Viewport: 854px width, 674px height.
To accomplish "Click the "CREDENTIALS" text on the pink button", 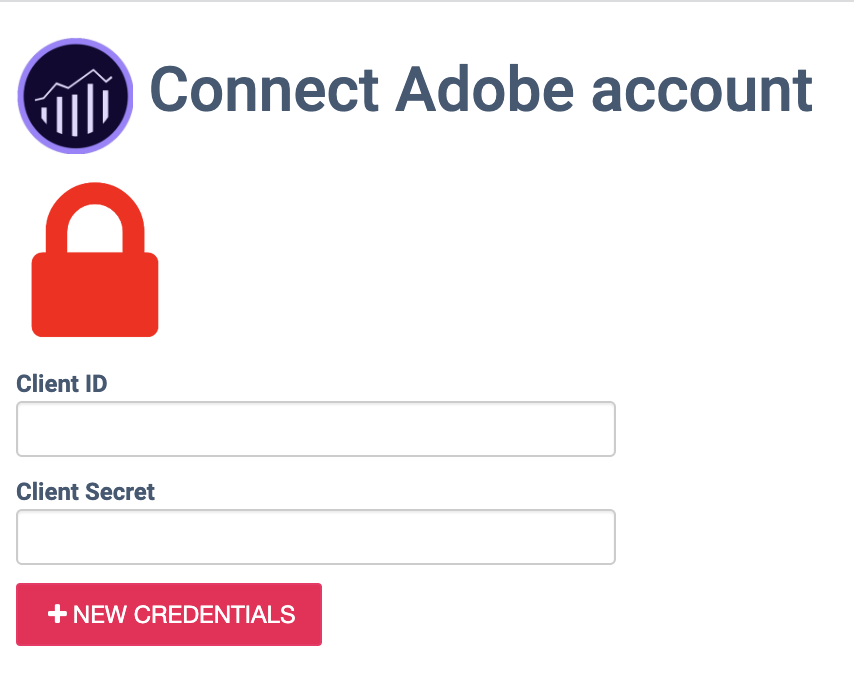I will pos(215,614).
